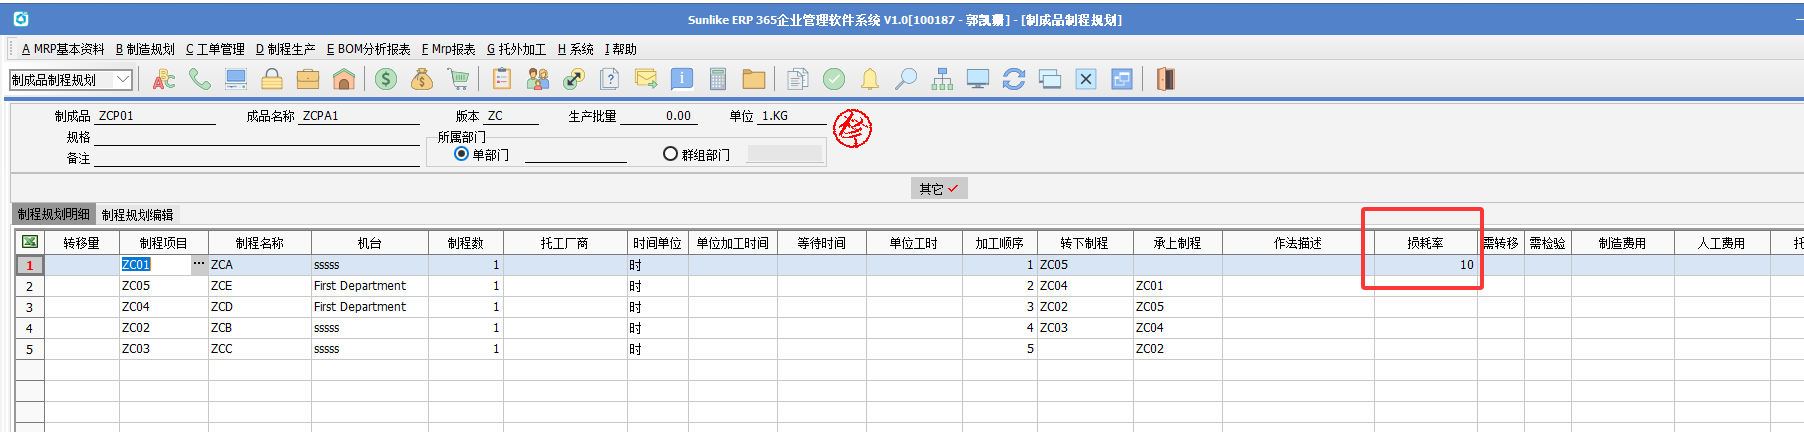
Task: Click the exit door icon
Action: (x=1165, y=79)
